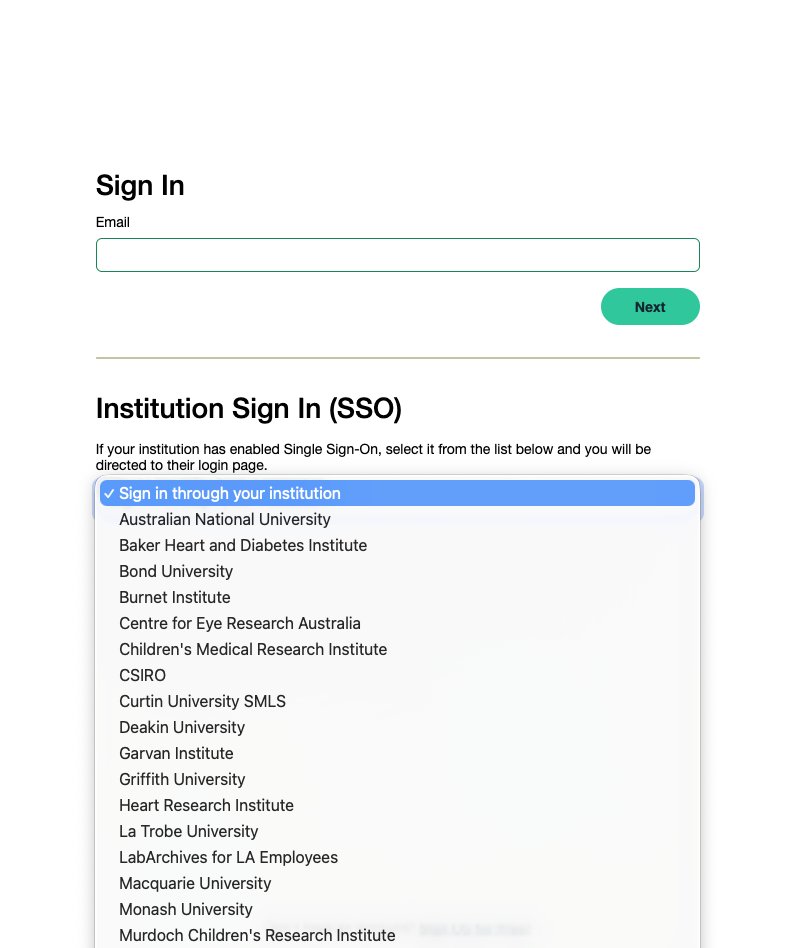Screen dimensions: 799x948
Task: Choose Murdoch Children's Research Institute
Action: point(257,935)
